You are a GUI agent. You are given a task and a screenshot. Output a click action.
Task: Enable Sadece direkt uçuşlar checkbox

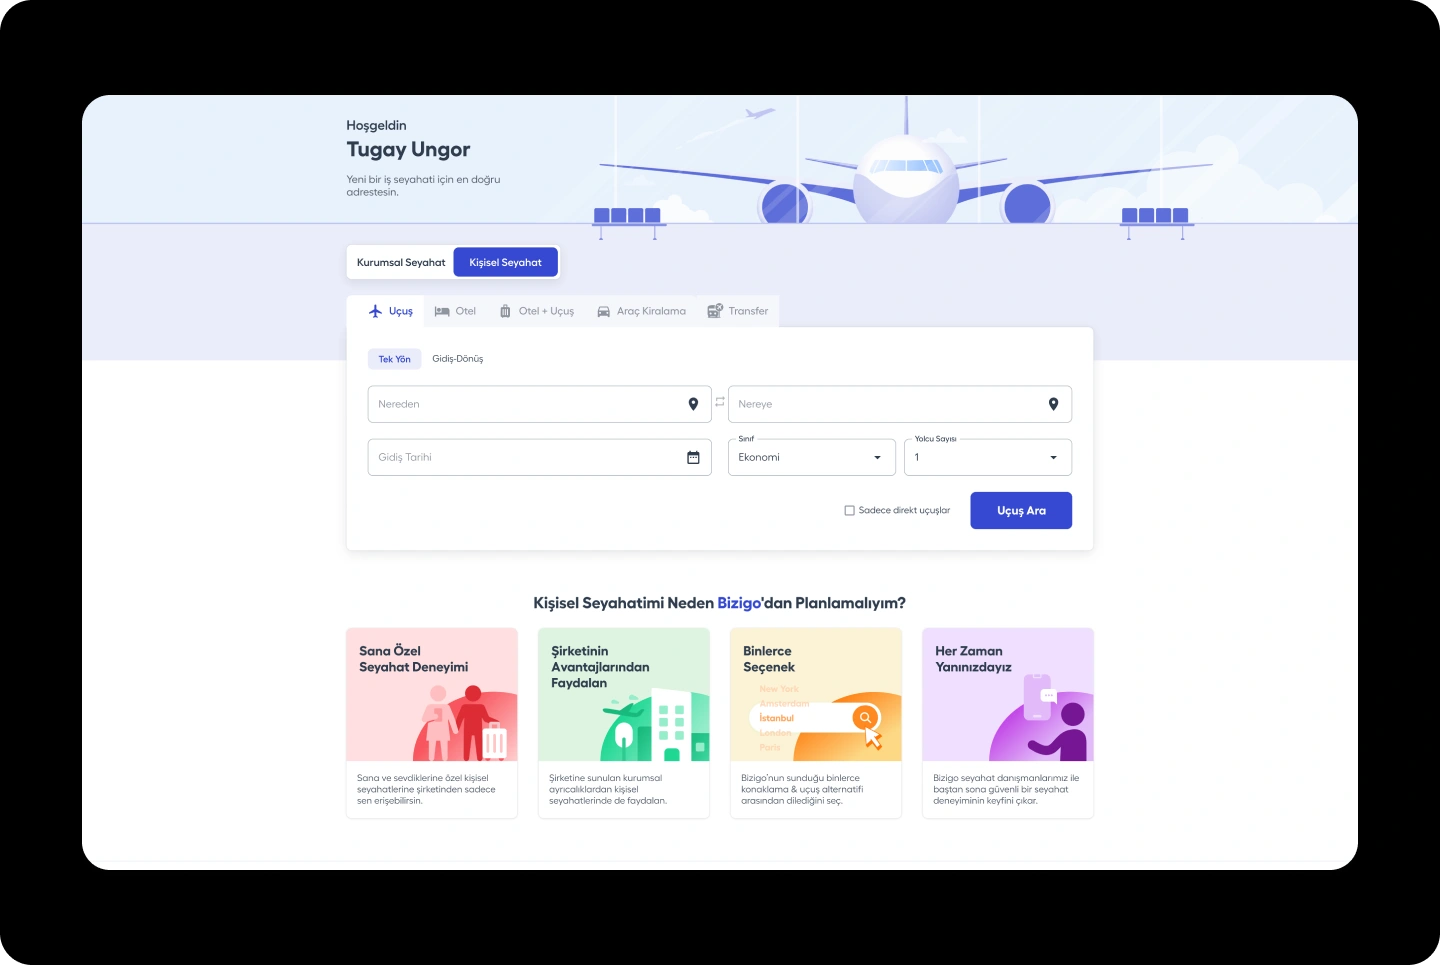coord(850,510)
